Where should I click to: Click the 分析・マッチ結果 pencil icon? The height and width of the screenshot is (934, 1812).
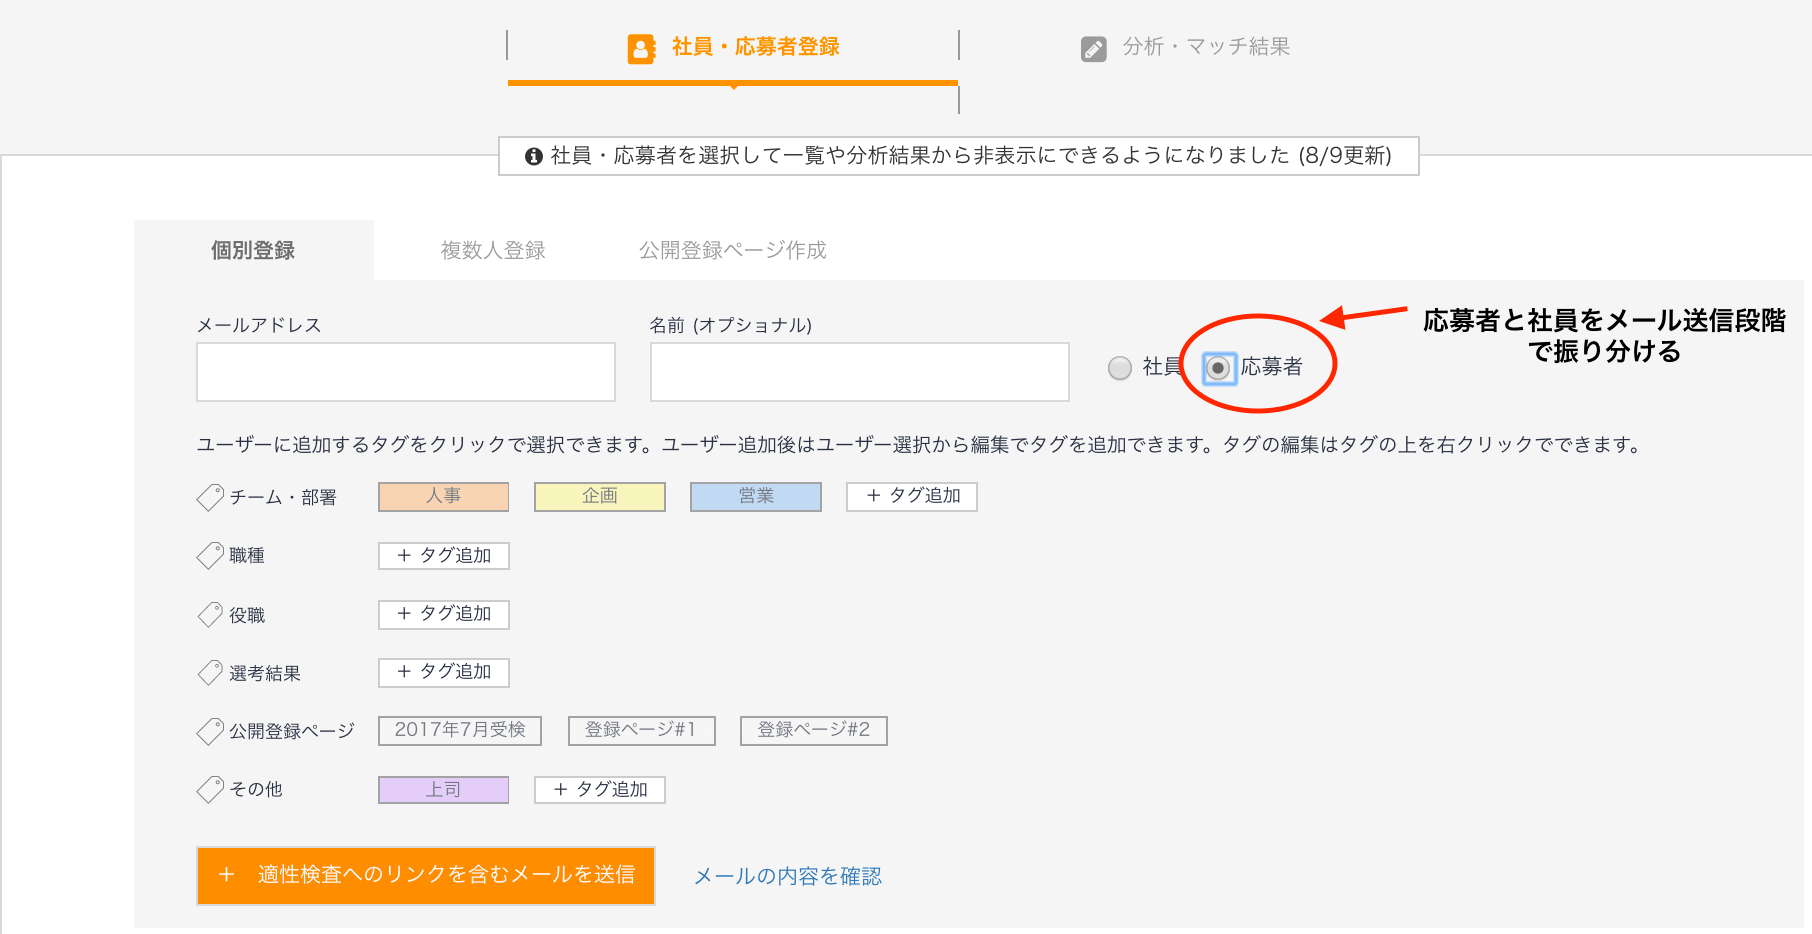(x=1093, y=49)
